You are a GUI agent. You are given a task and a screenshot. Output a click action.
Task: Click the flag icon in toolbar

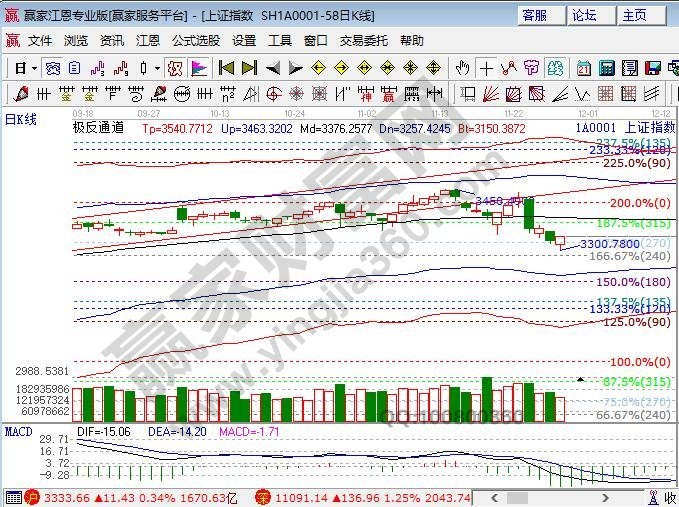point(198,68)
